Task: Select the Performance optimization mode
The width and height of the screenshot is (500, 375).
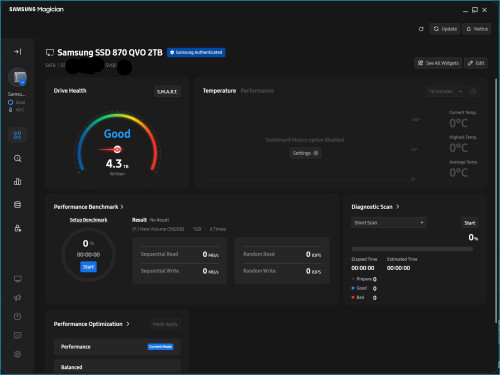Action: [x=117, y=347]
